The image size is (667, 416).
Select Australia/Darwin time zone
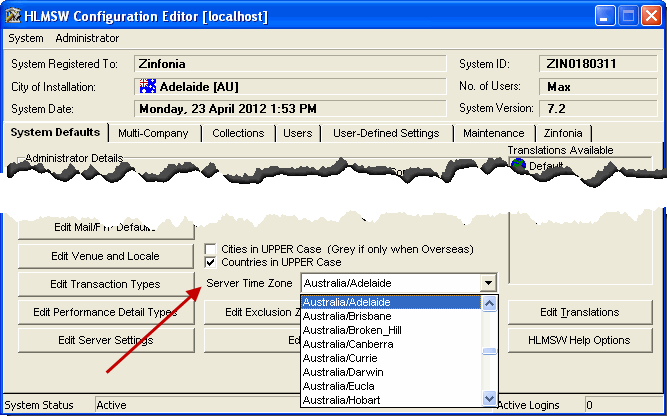(391, 372)
